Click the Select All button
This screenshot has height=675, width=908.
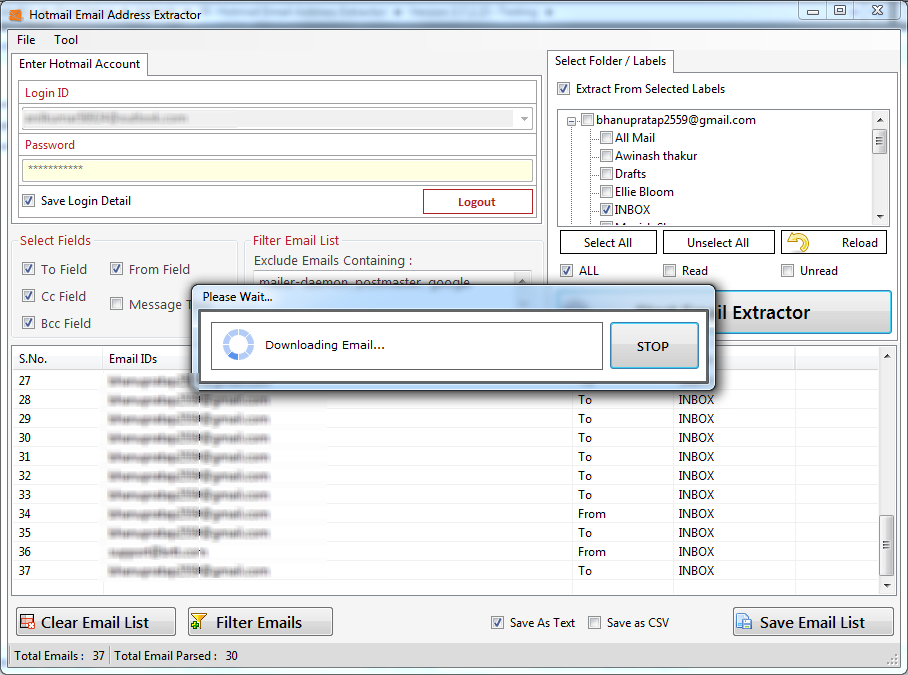click(608, 243)
